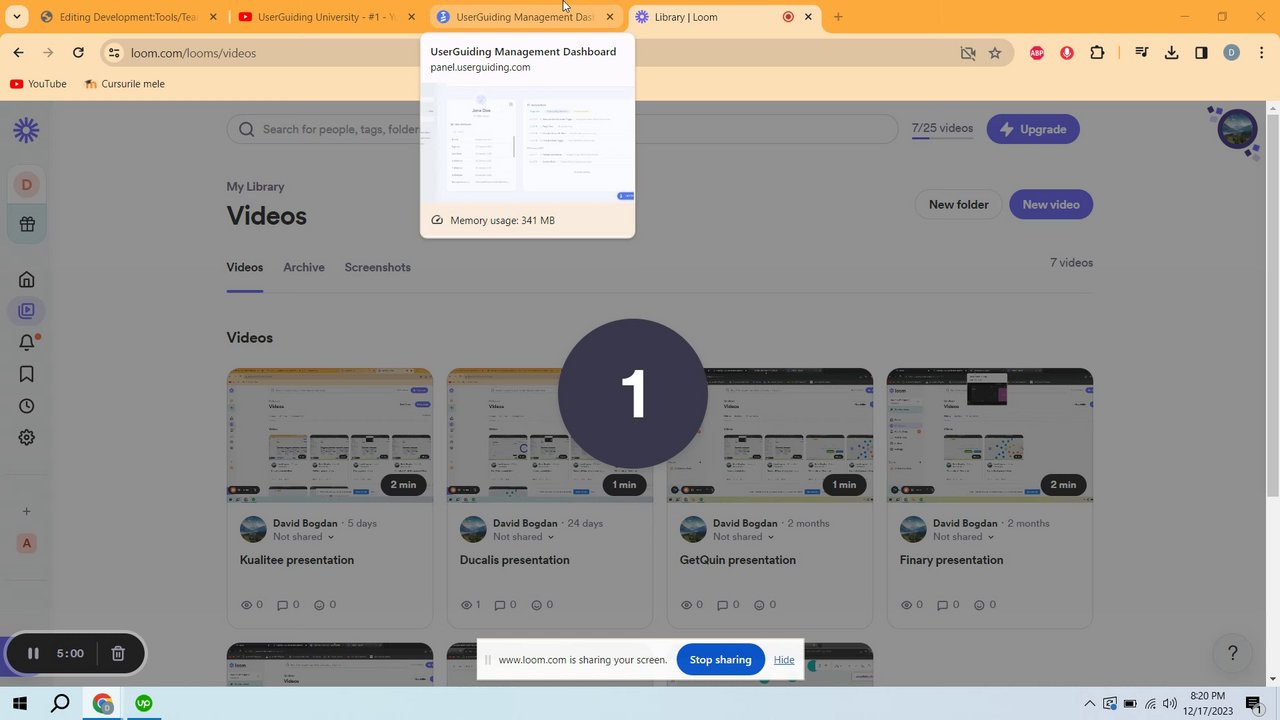The image size is (1280, 720).
Task: Expand Not shared dropdown for Kualitee presentation
Action: pyautogui.click(x=304, y=537)
